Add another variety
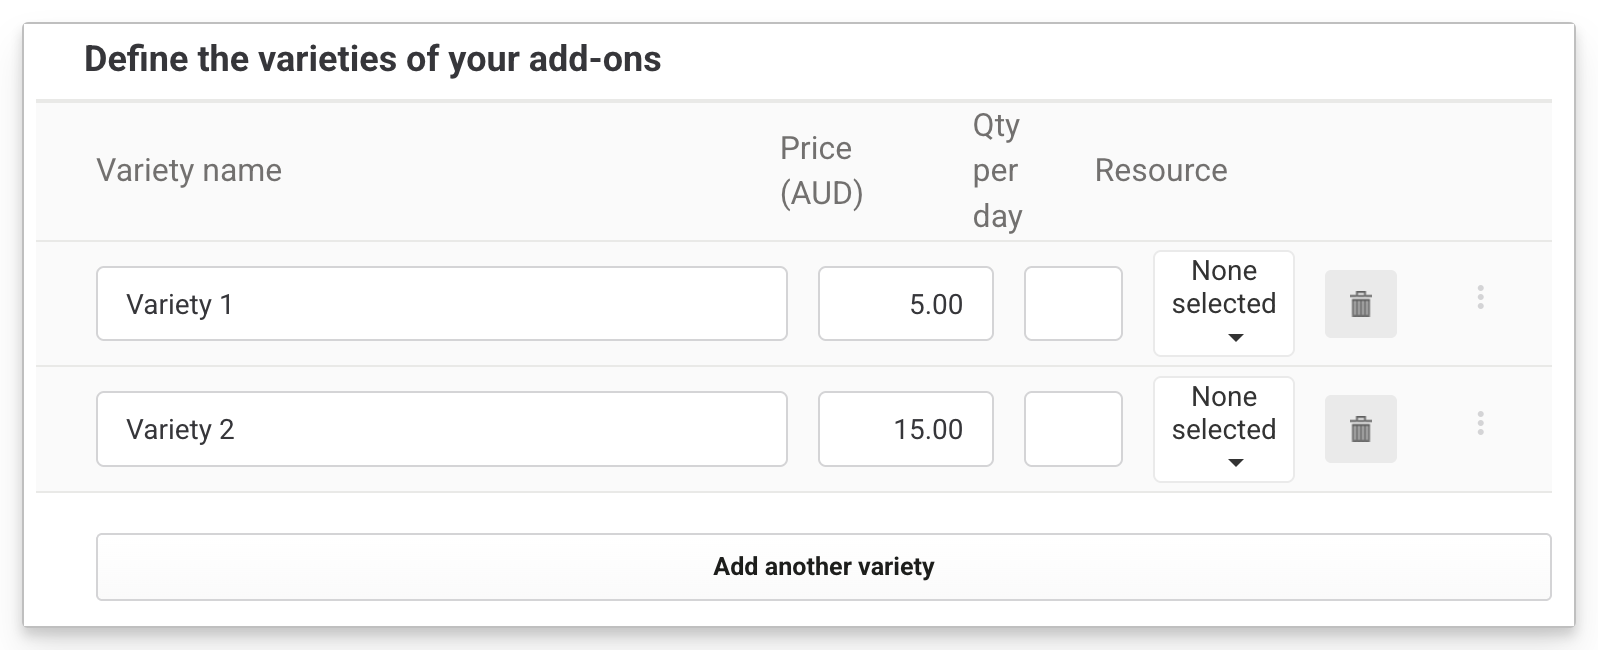 click(x=823, y=567)
